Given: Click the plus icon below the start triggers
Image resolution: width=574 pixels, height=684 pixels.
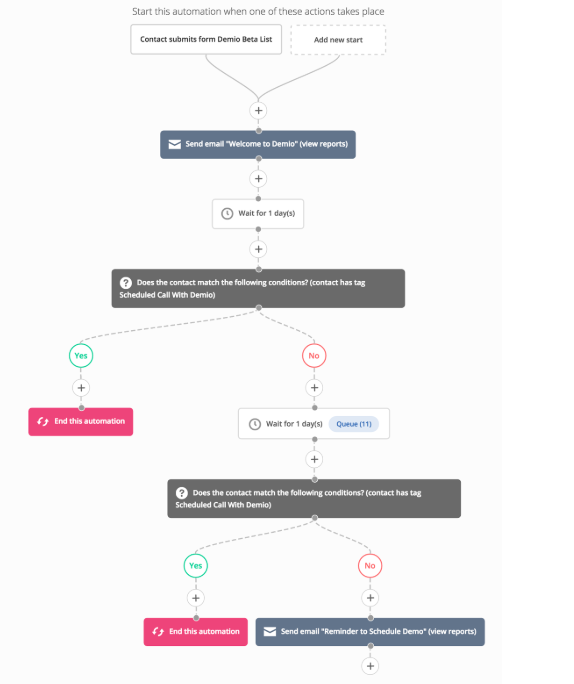Looking at the screenshot, I should (258, 110).
